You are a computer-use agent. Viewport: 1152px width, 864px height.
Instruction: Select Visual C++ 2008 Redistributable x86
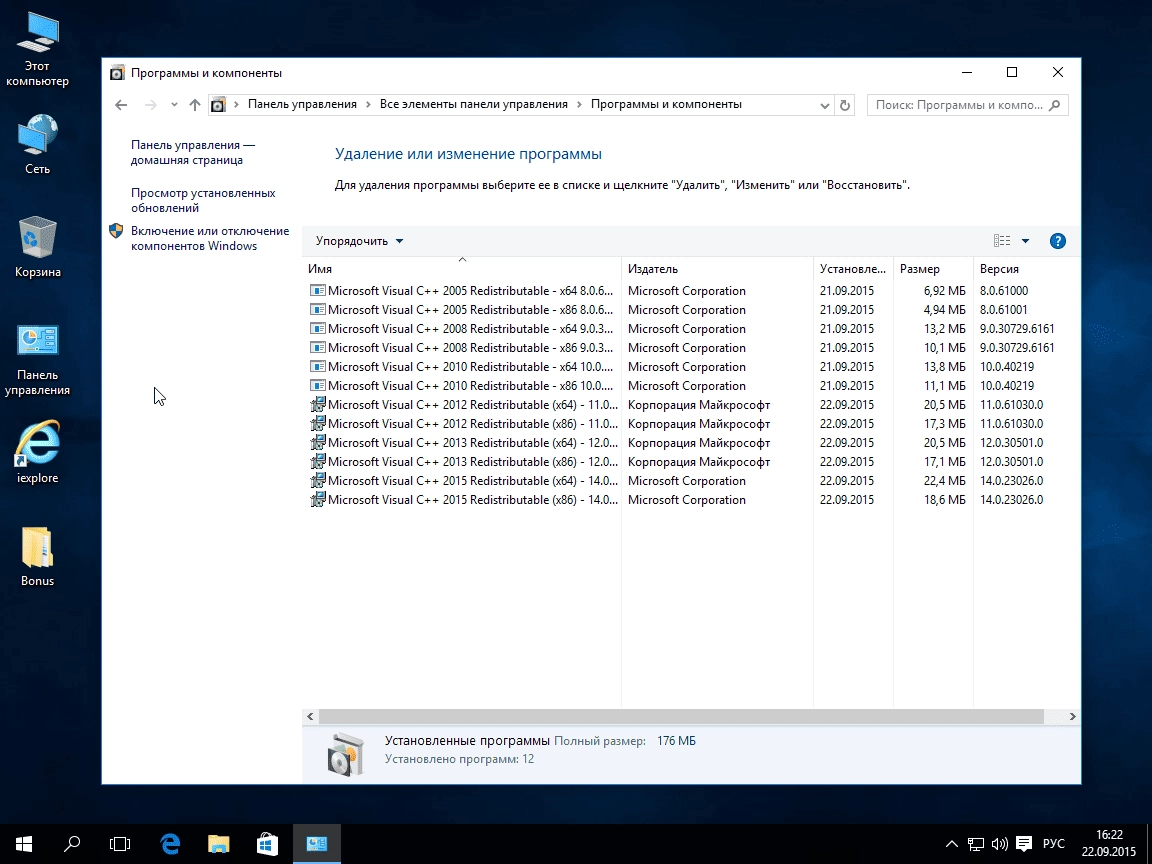(x=691, y=348)
